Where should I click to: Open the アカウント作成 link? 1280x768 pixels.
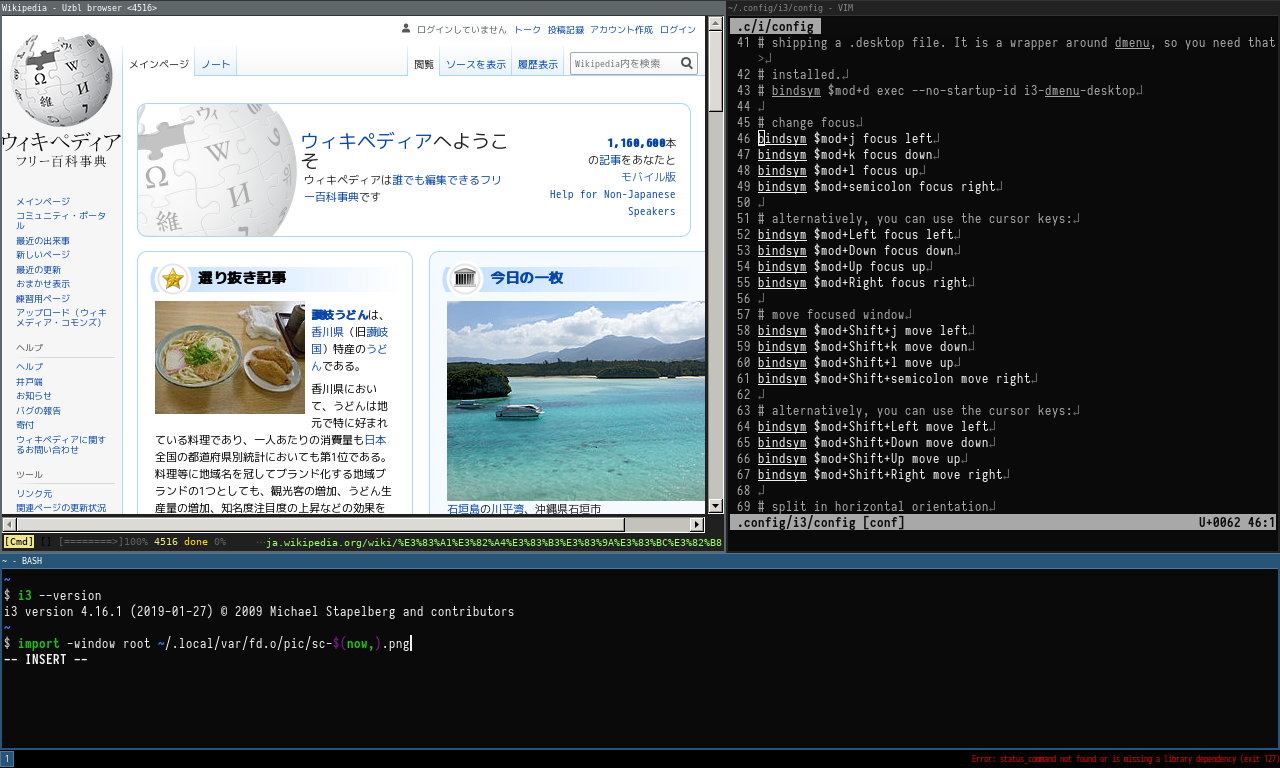point(620,30)
